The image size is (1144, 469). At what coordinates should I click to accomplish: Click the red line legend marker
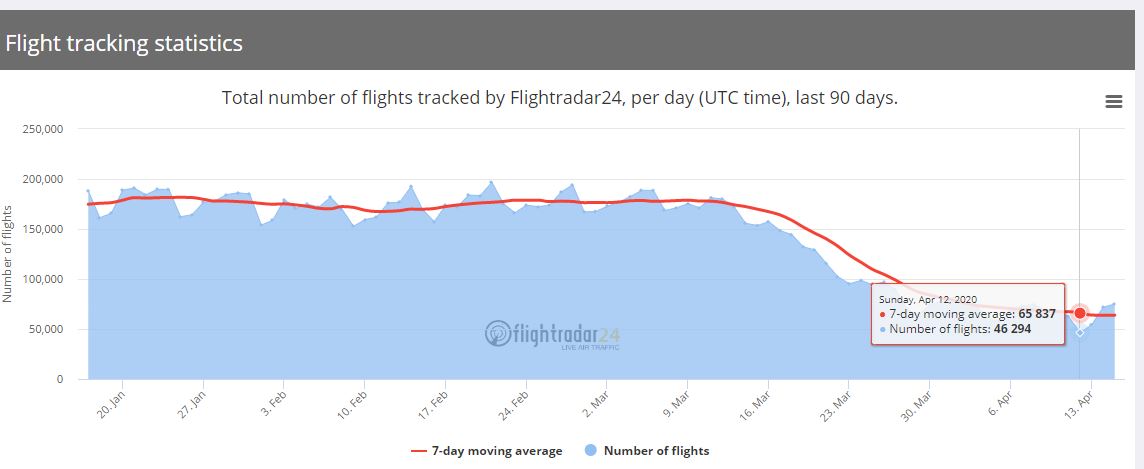(419, 451)
